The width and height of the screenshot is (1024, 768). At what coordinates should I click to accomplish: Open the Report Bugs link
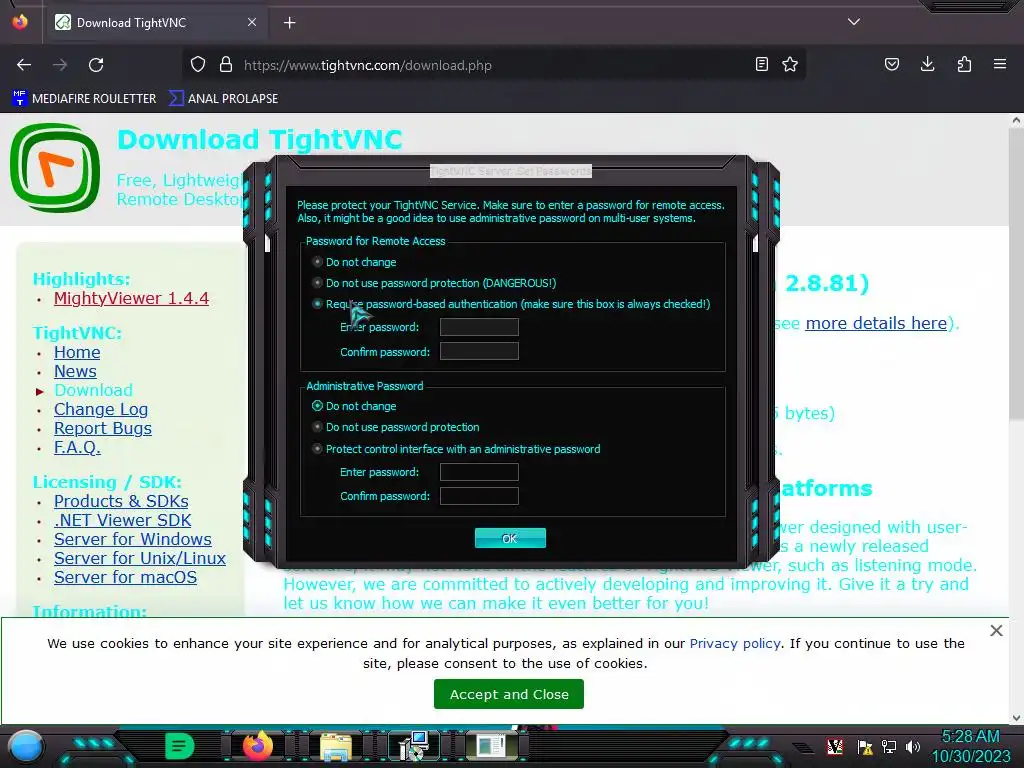[x=103, y=428]
